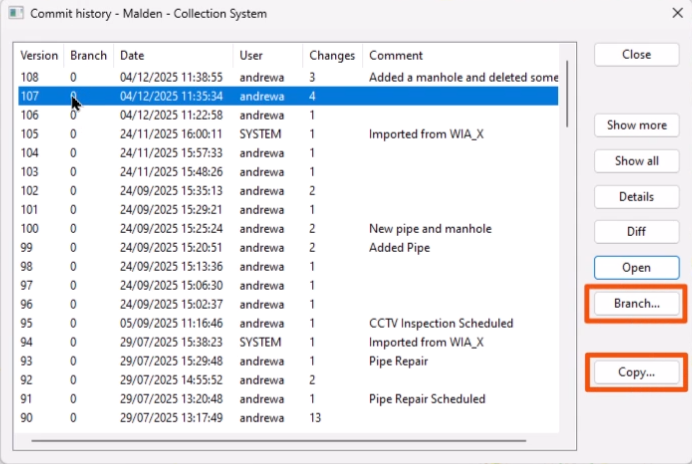This screenshot has height=464, width=692.
Task: Click SYSTEM user in version 94 row
Action: pos(260,343)
